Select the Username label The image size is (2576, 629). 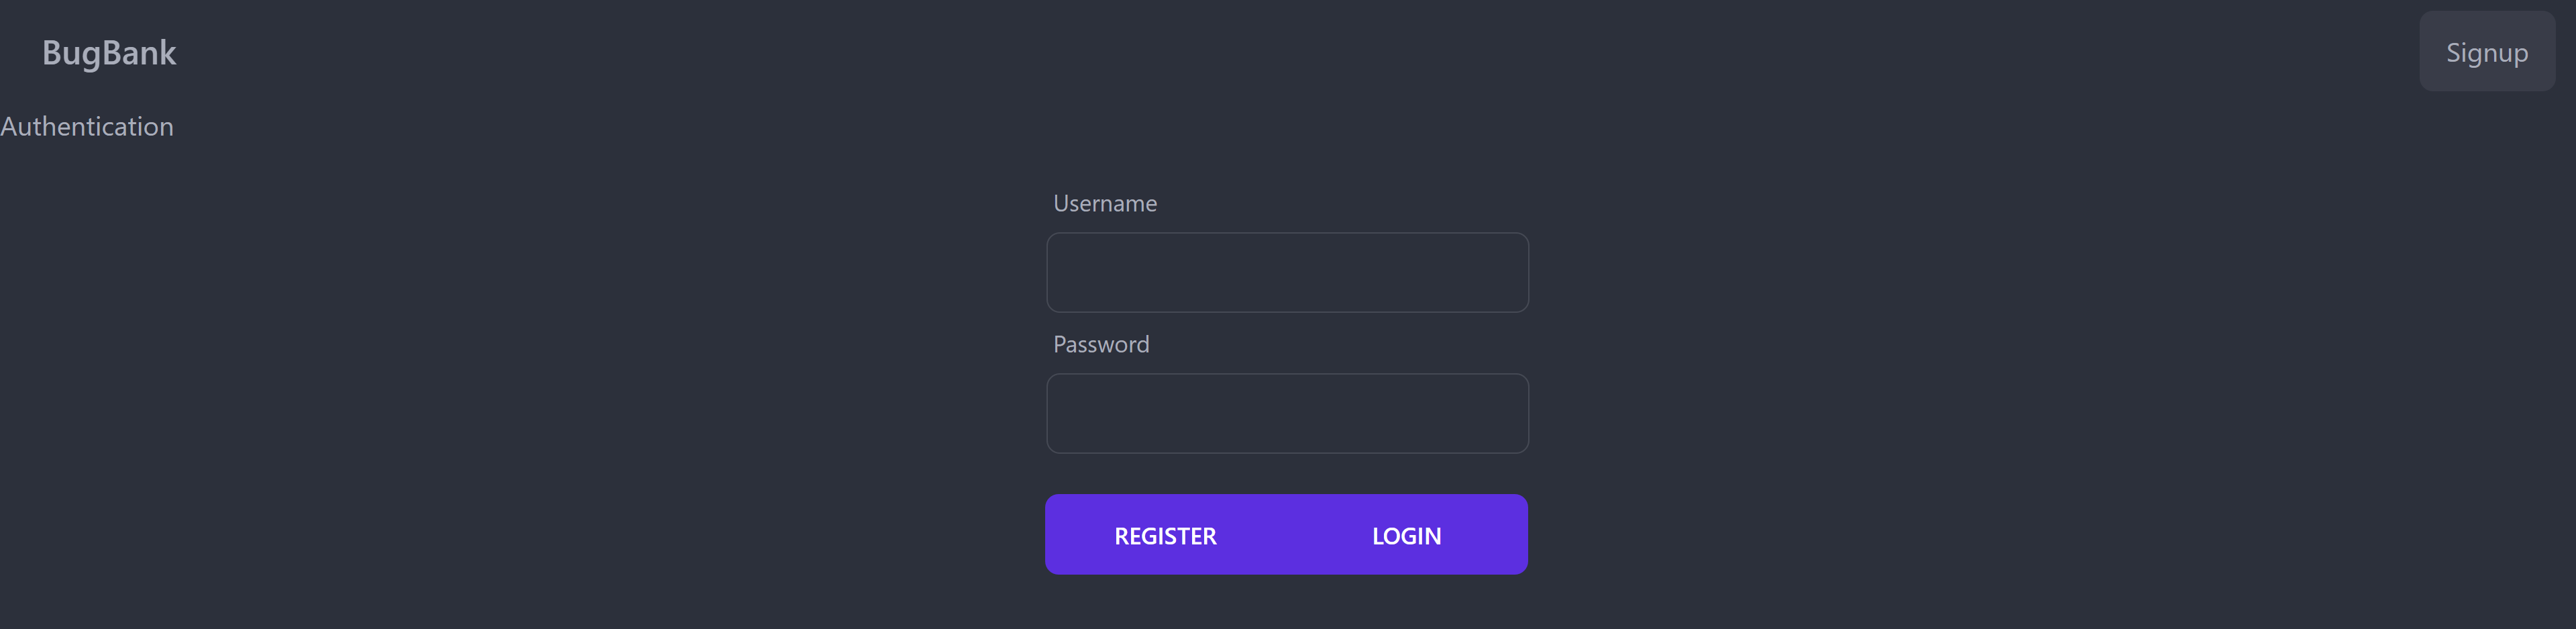click(1105, 203)
